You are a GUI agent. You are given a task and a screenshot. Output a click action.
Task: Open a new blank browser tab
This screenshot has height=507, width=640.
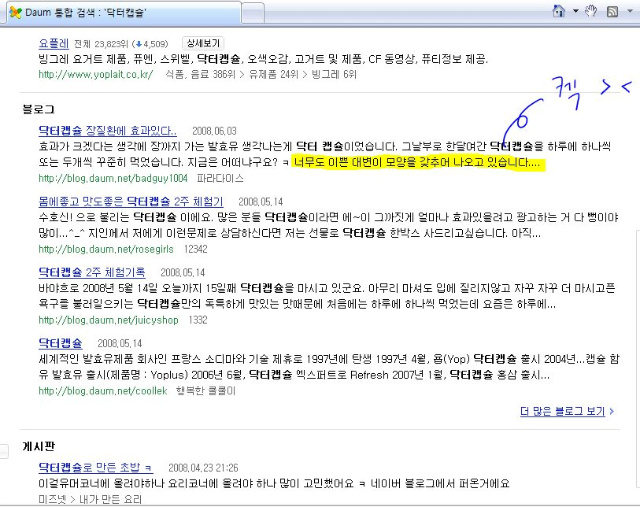click(253, 13)
